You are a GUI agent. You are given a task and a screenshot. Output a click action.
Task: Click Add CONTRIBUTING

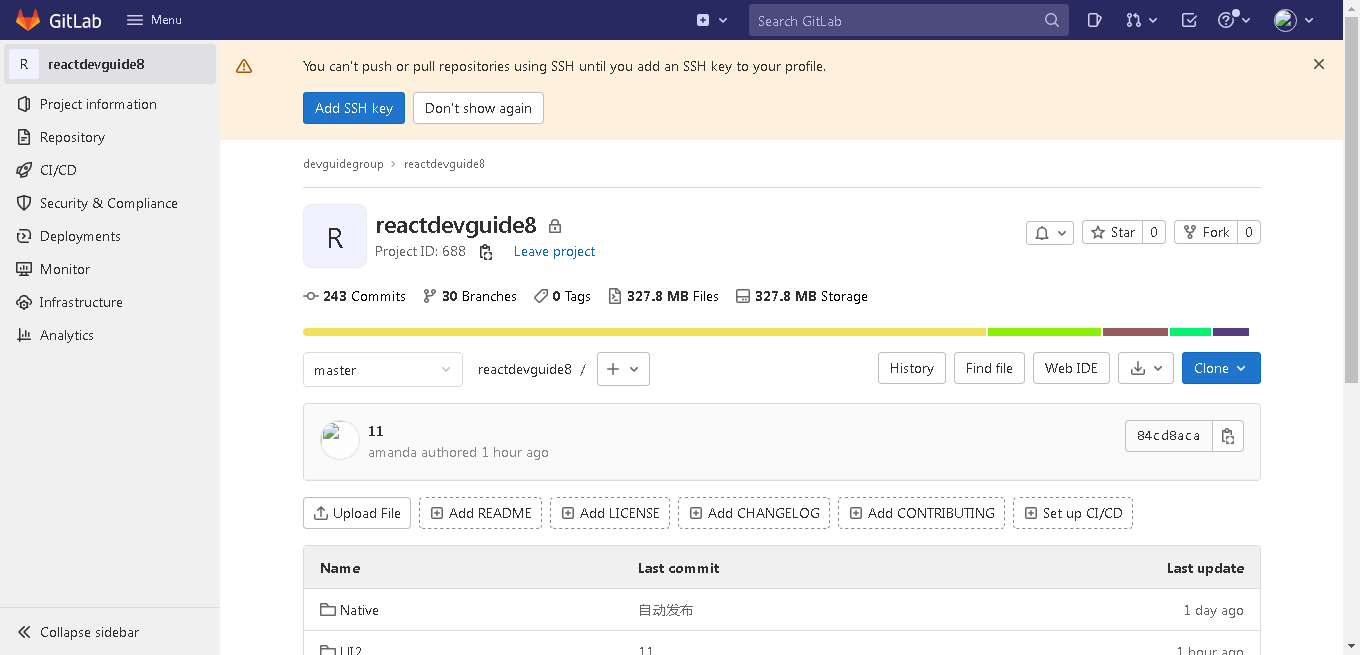pos(922,513)
